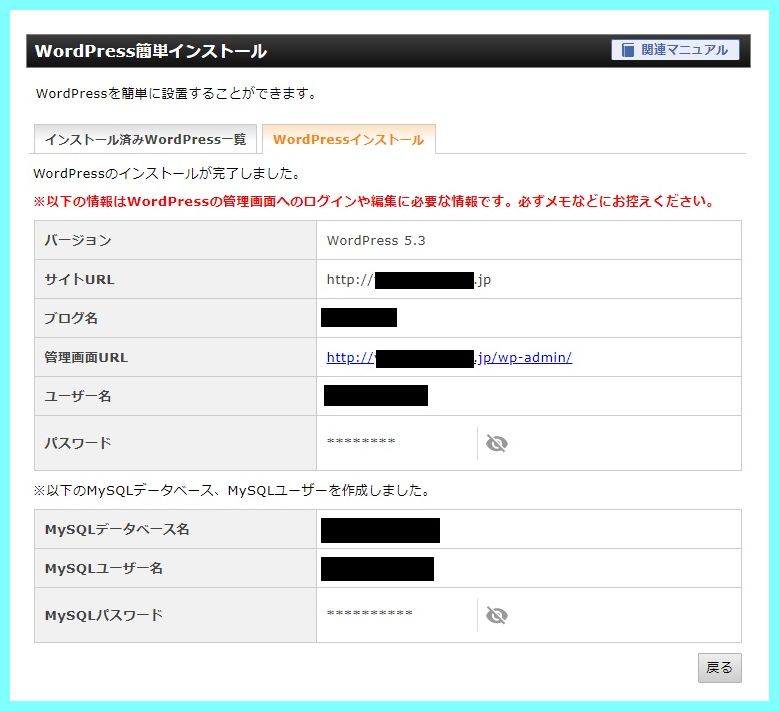Click the MySQLユーザー名 row label
Image resolution: width=779 pixels, height=711 pixels.
click(104, 568)
